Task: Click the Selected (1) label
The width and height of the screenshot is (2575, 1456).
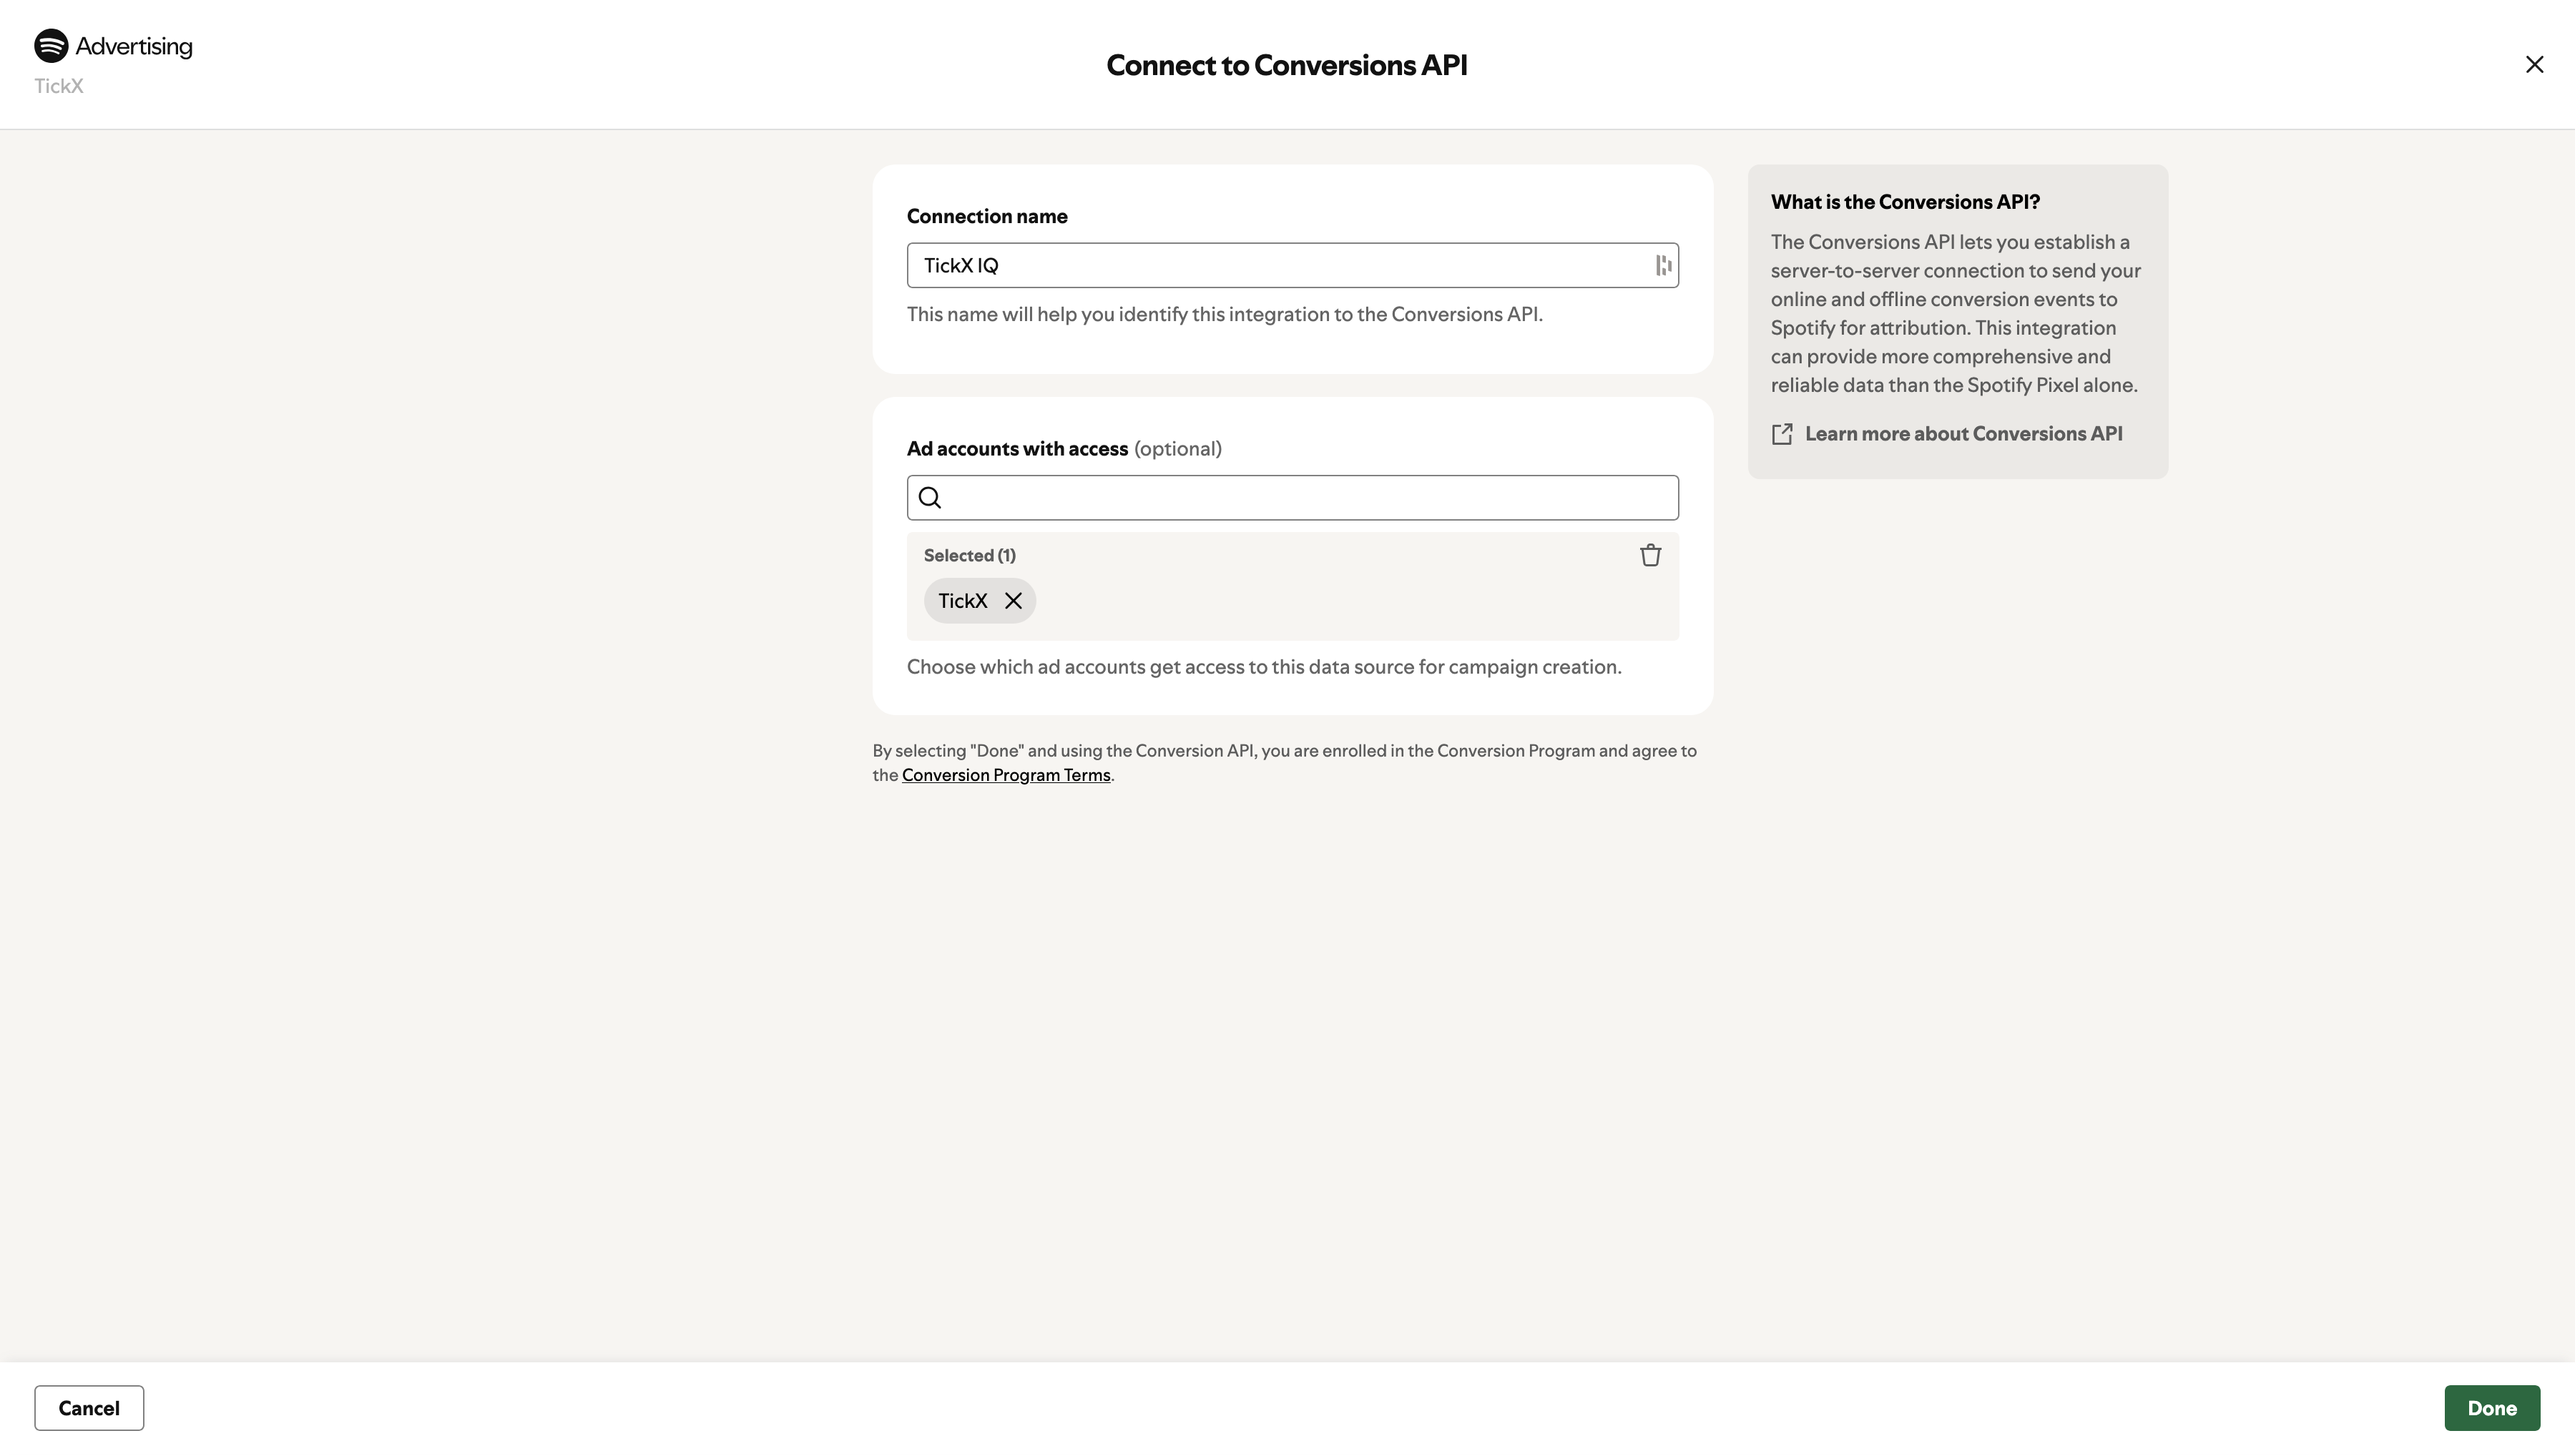Action: [969, 555]
